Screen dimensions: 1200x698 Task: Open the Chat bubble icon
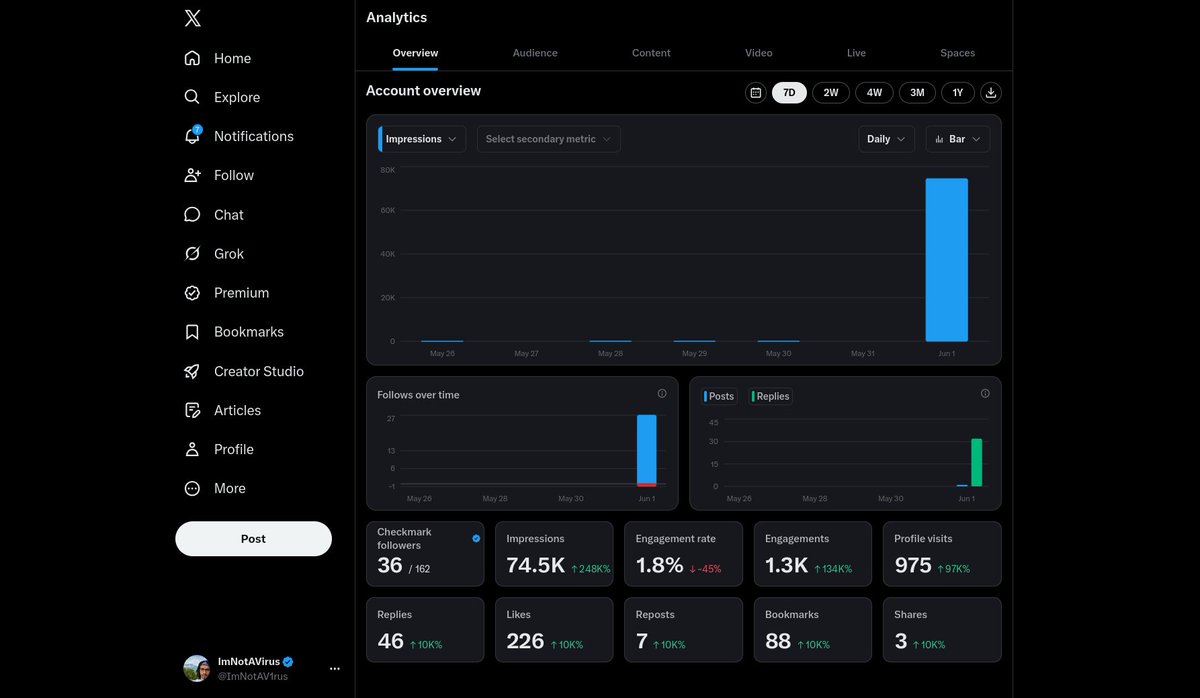click(192, 214)
